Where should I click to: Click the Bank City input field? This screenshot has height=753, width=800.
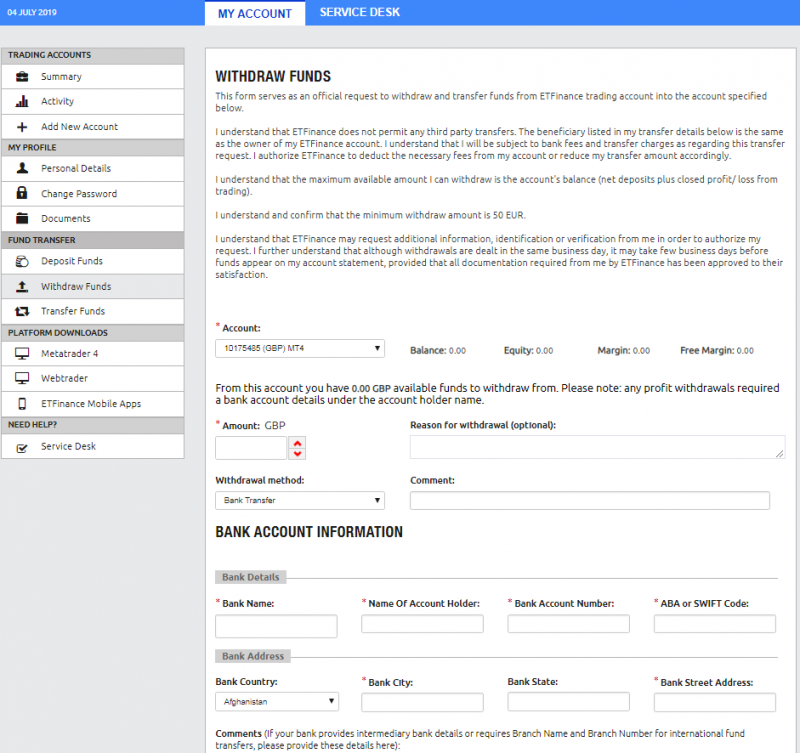(x=422, y=702)
